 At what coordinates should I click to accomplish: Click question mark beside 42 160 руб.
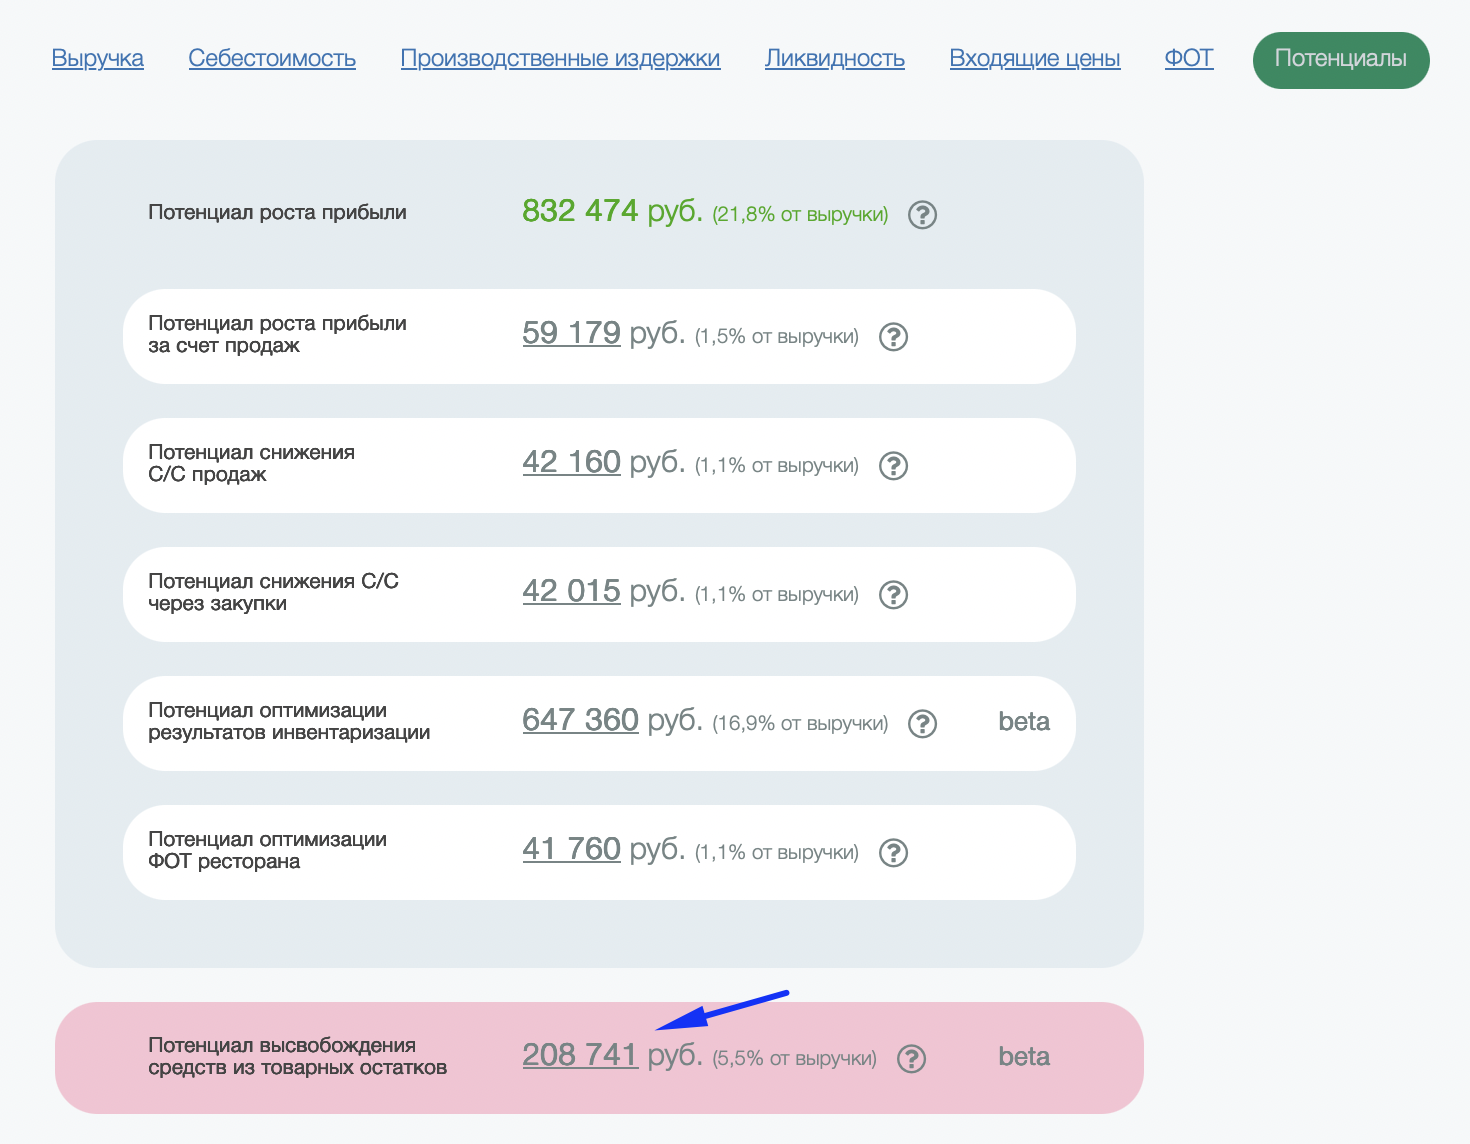coord(893,466)
